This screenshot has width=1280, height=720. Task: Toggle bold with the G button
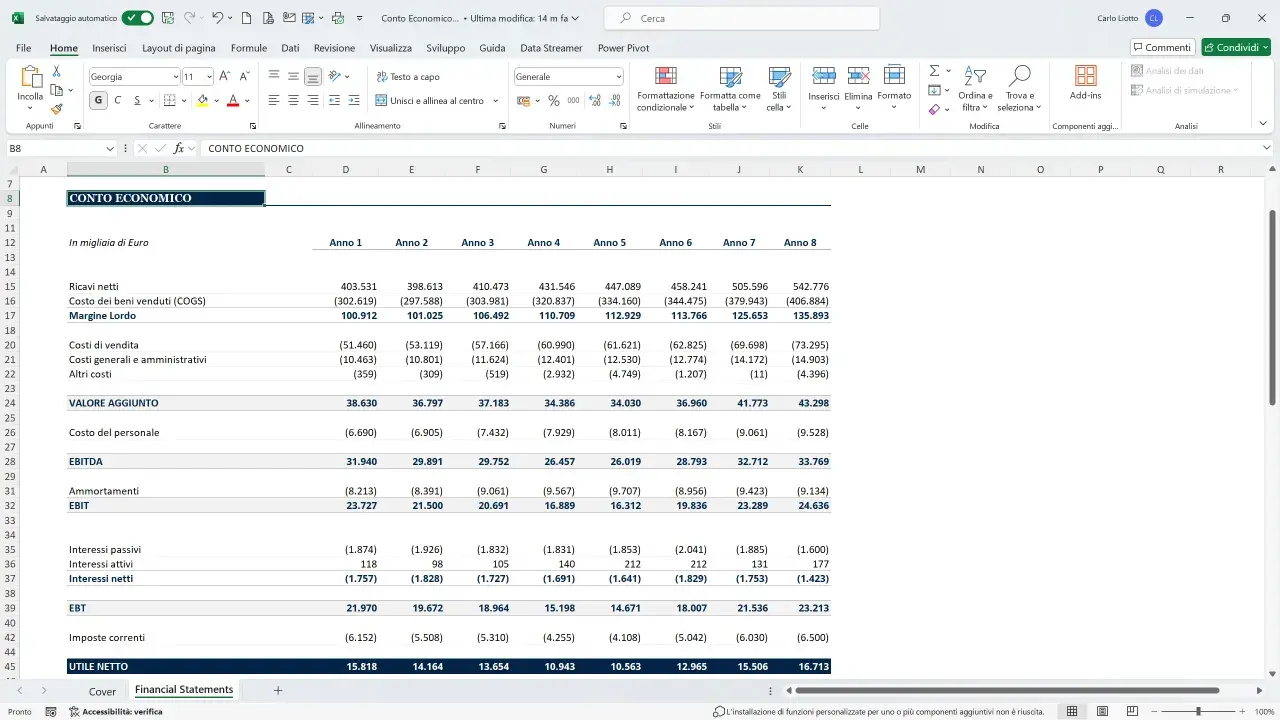[98, 100]
